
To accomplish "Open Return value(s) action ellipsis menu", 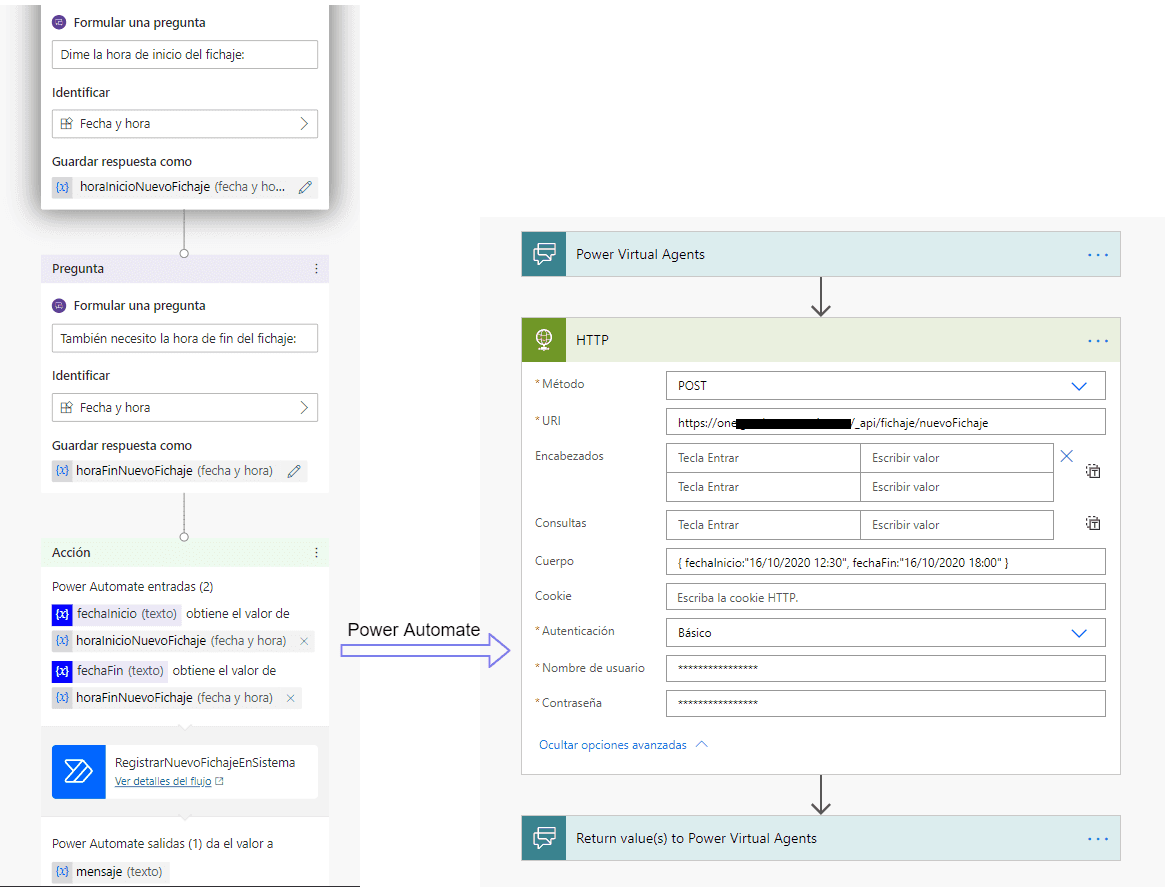I will (1098, 839).
